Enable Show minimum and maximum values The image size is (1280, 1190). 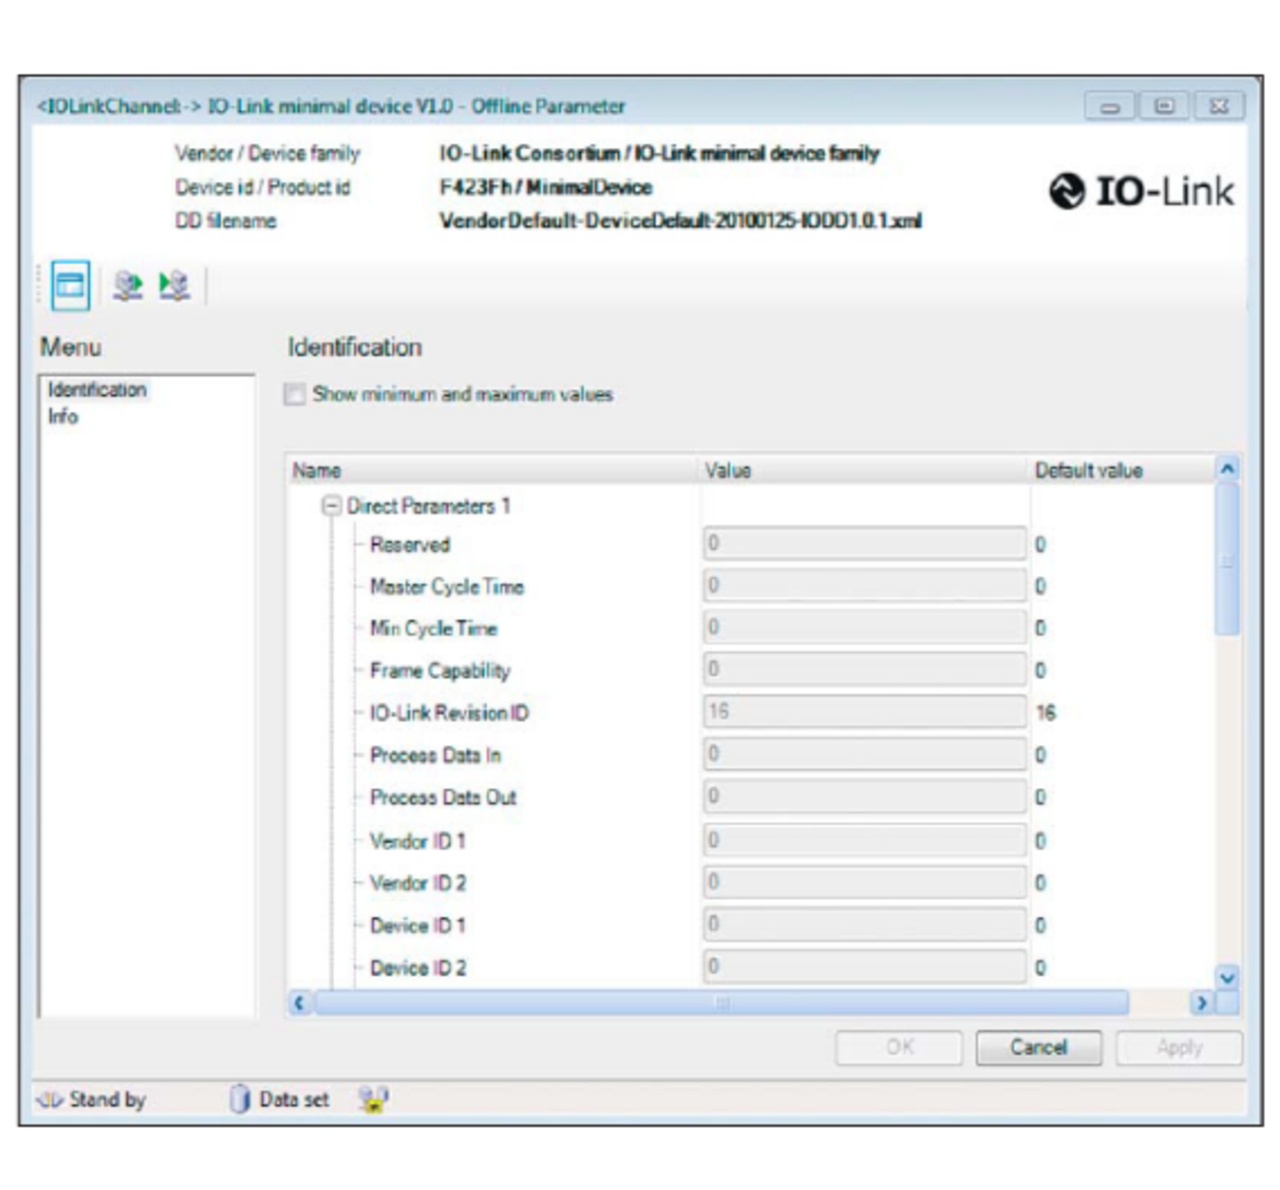(295, 394)
